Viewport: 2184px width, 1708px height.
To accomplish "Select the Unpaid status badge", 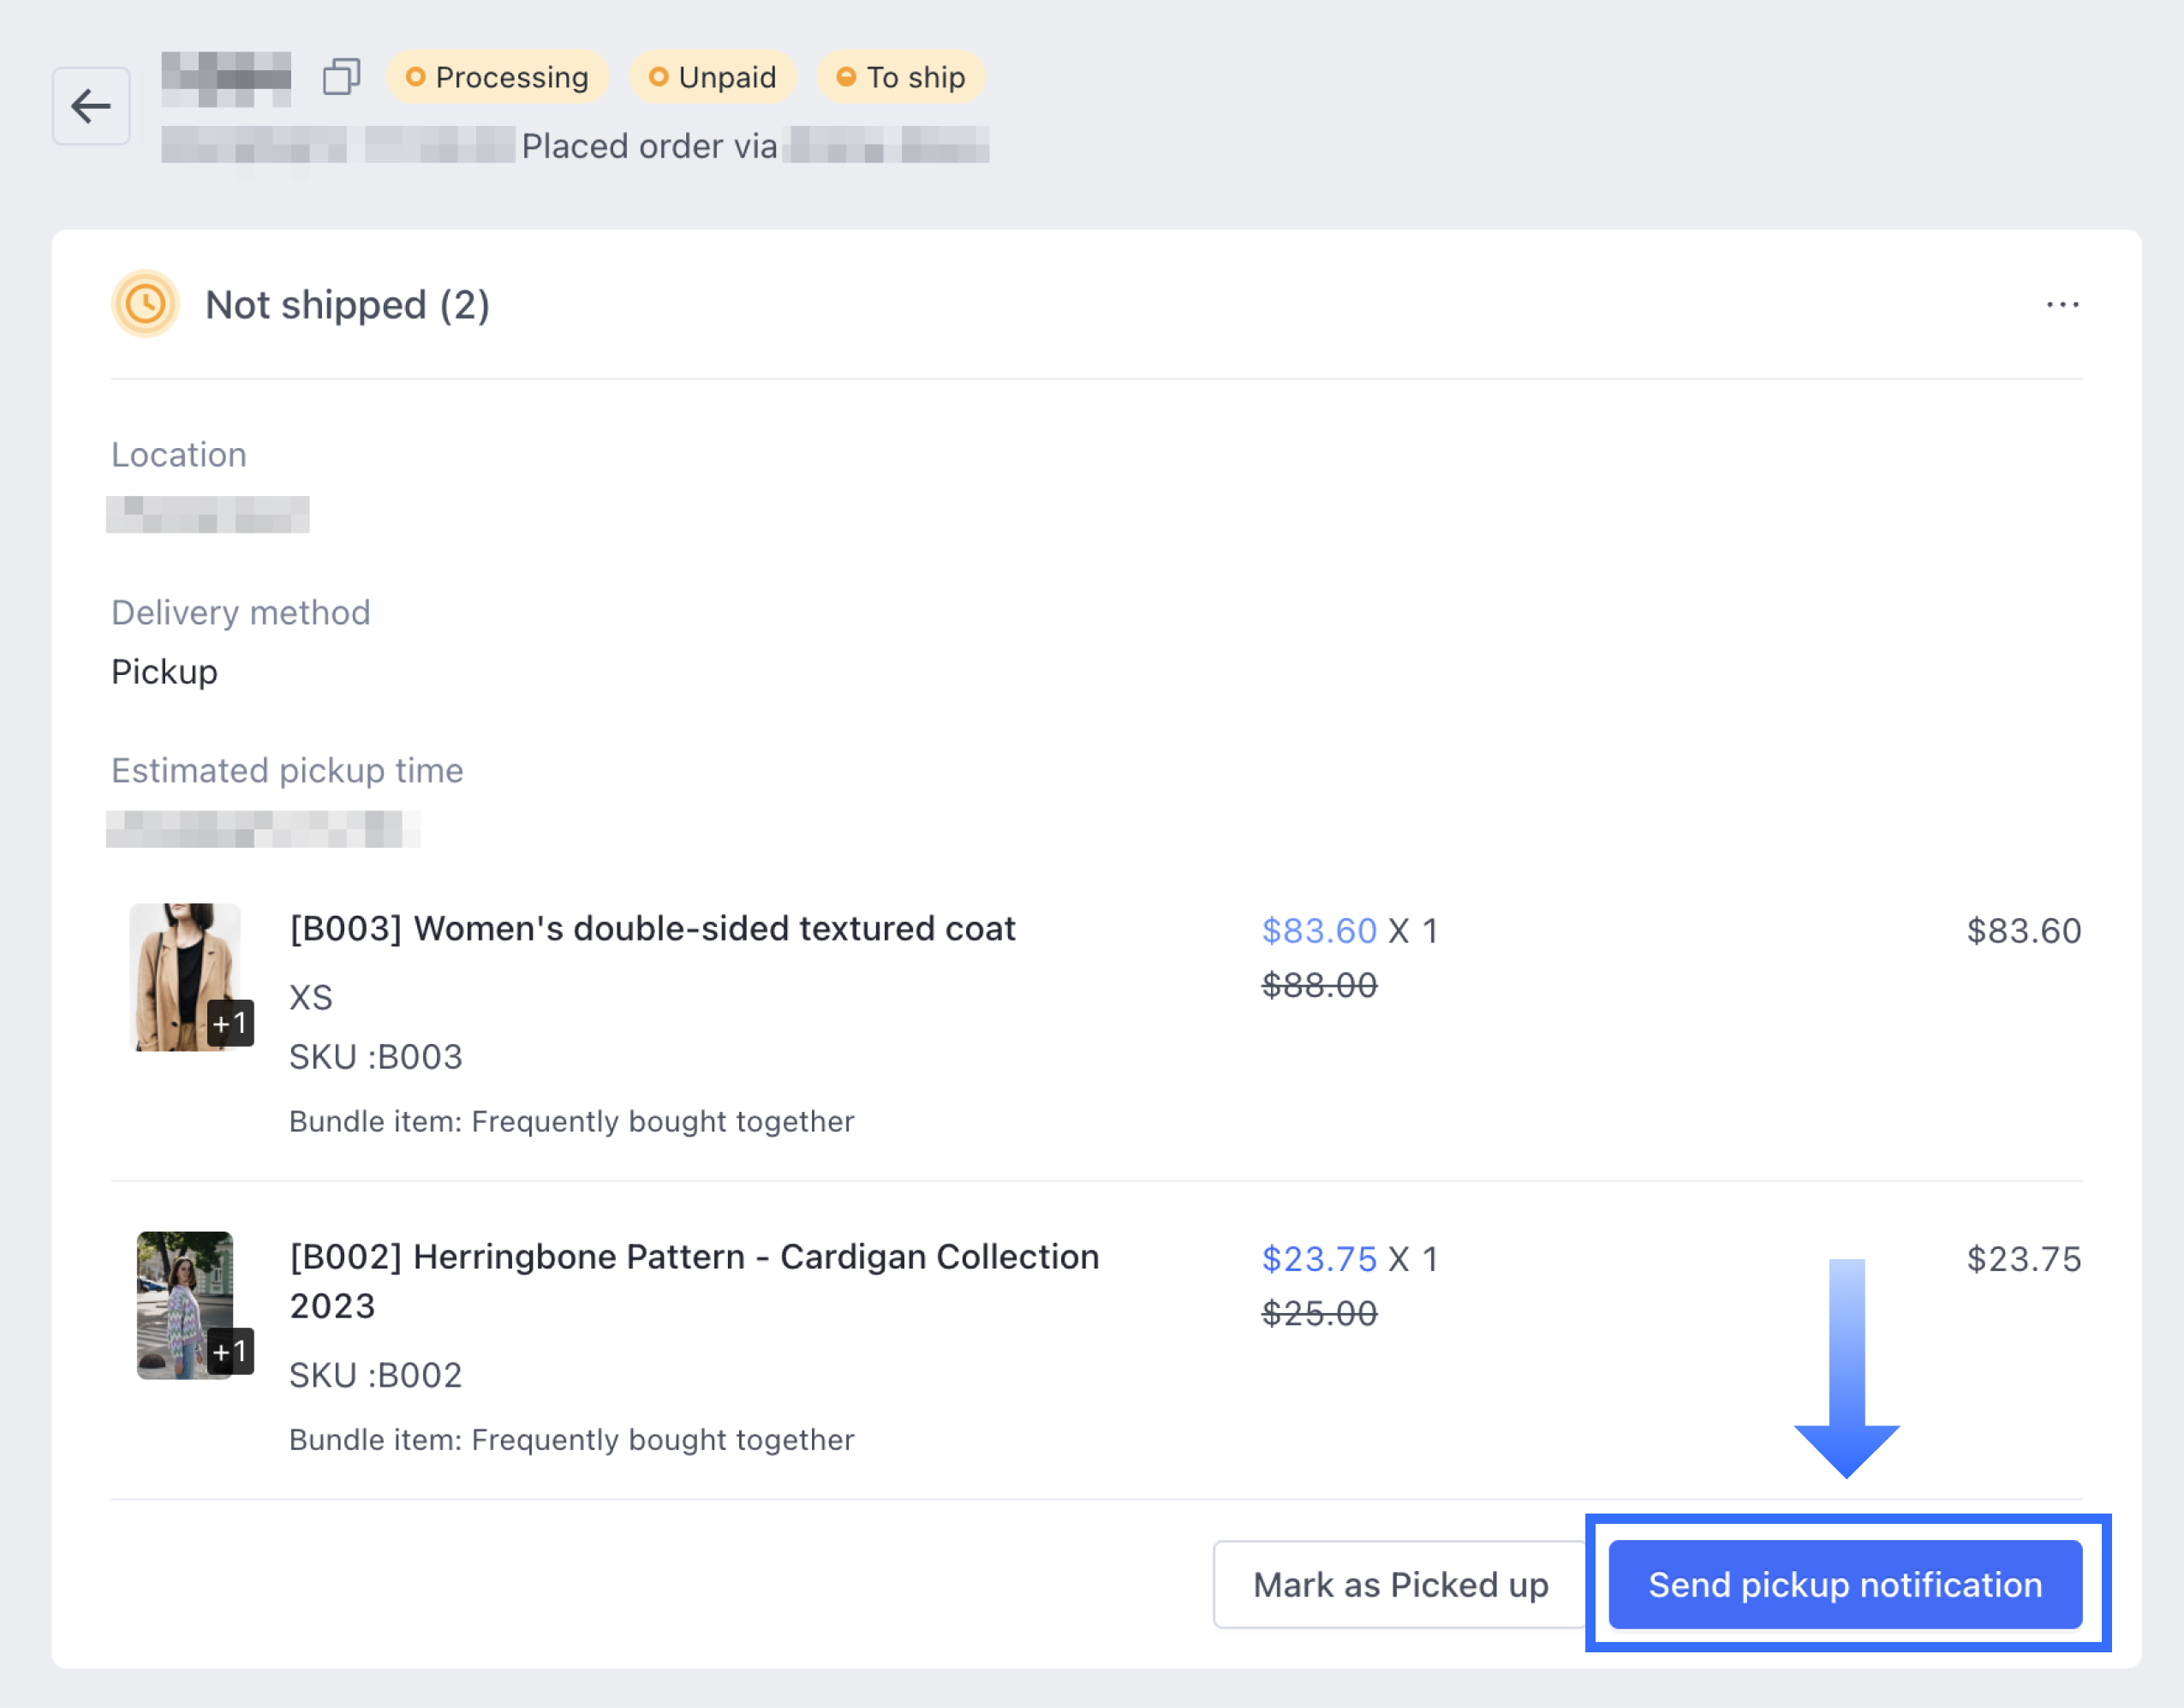I will pyautogui.click(x=712, y=76).
